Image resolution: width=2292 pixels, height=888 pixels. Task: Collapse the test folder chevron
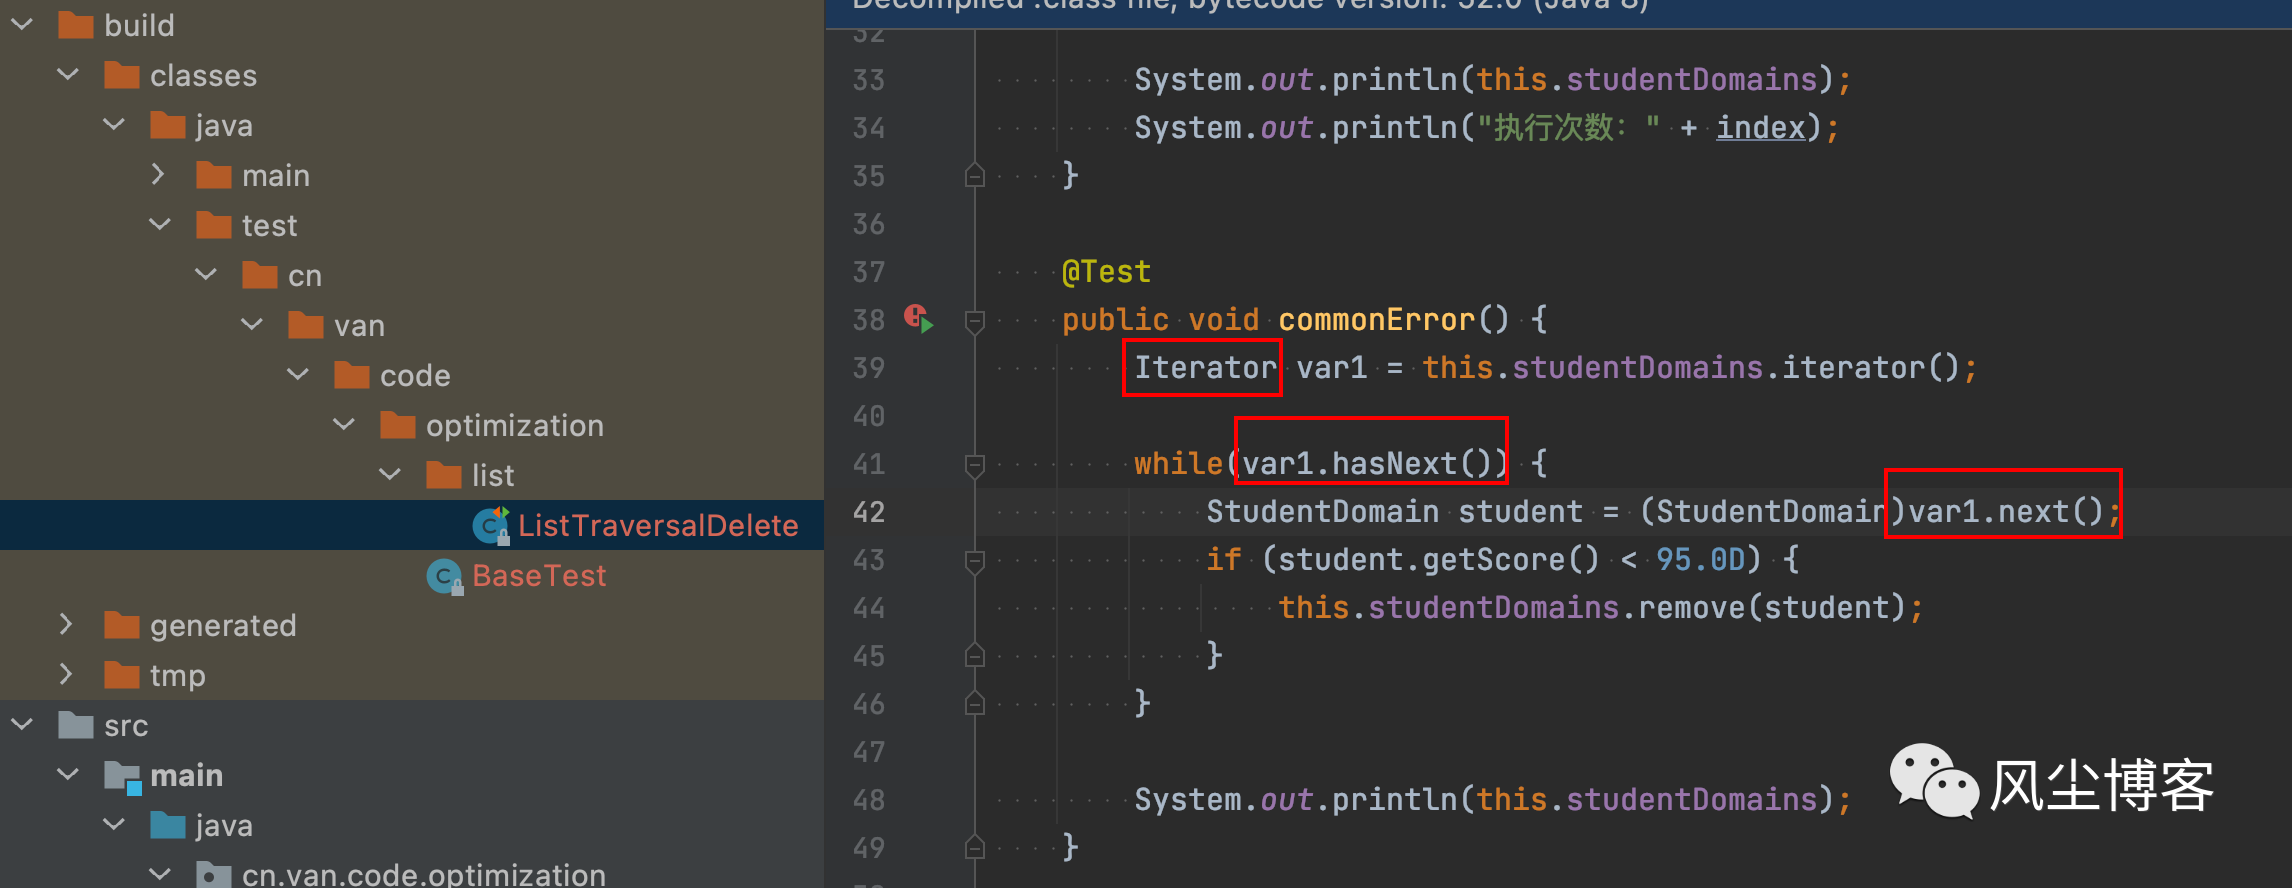[x=160, y=224]
